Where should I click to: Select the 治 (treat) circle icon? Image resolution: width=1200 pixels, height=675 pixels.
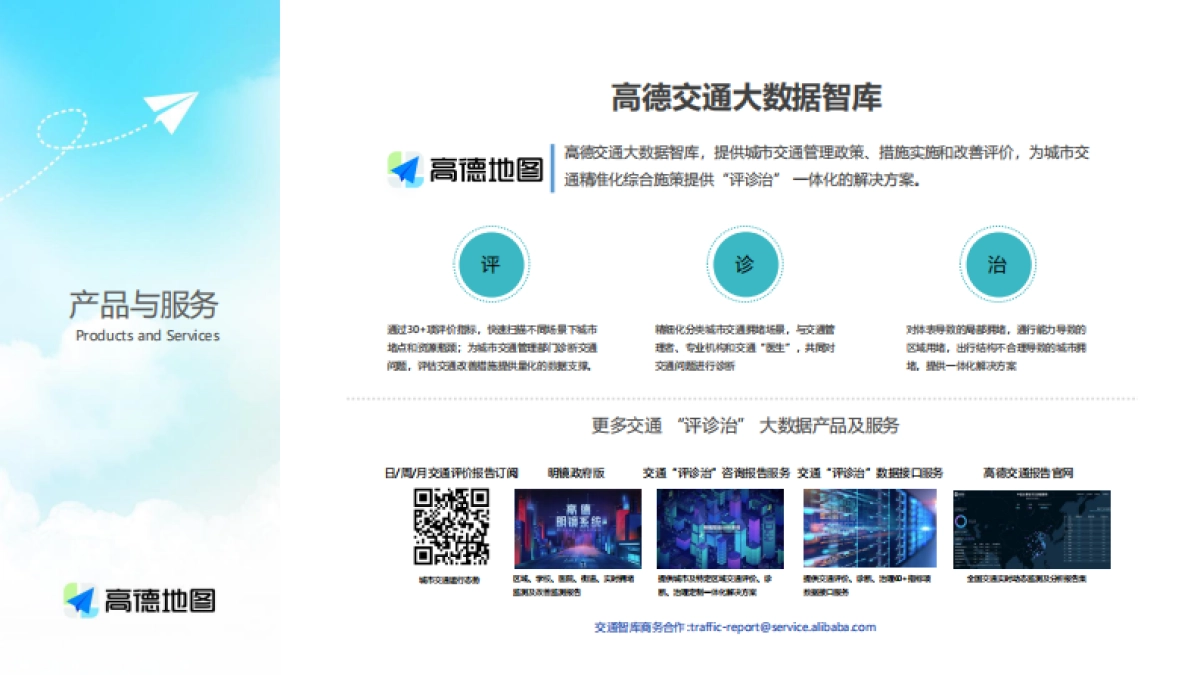click(998, 263)
